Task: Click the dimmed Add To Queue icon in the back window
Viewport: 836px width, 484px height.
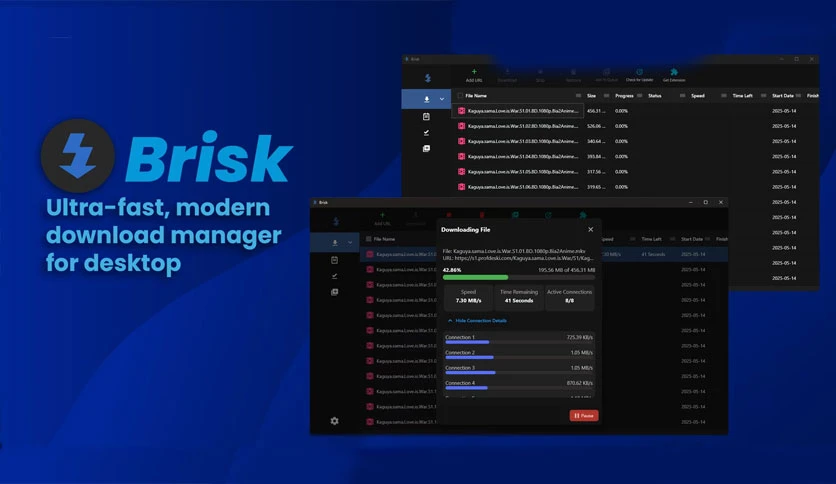Action: click(606, 72)
